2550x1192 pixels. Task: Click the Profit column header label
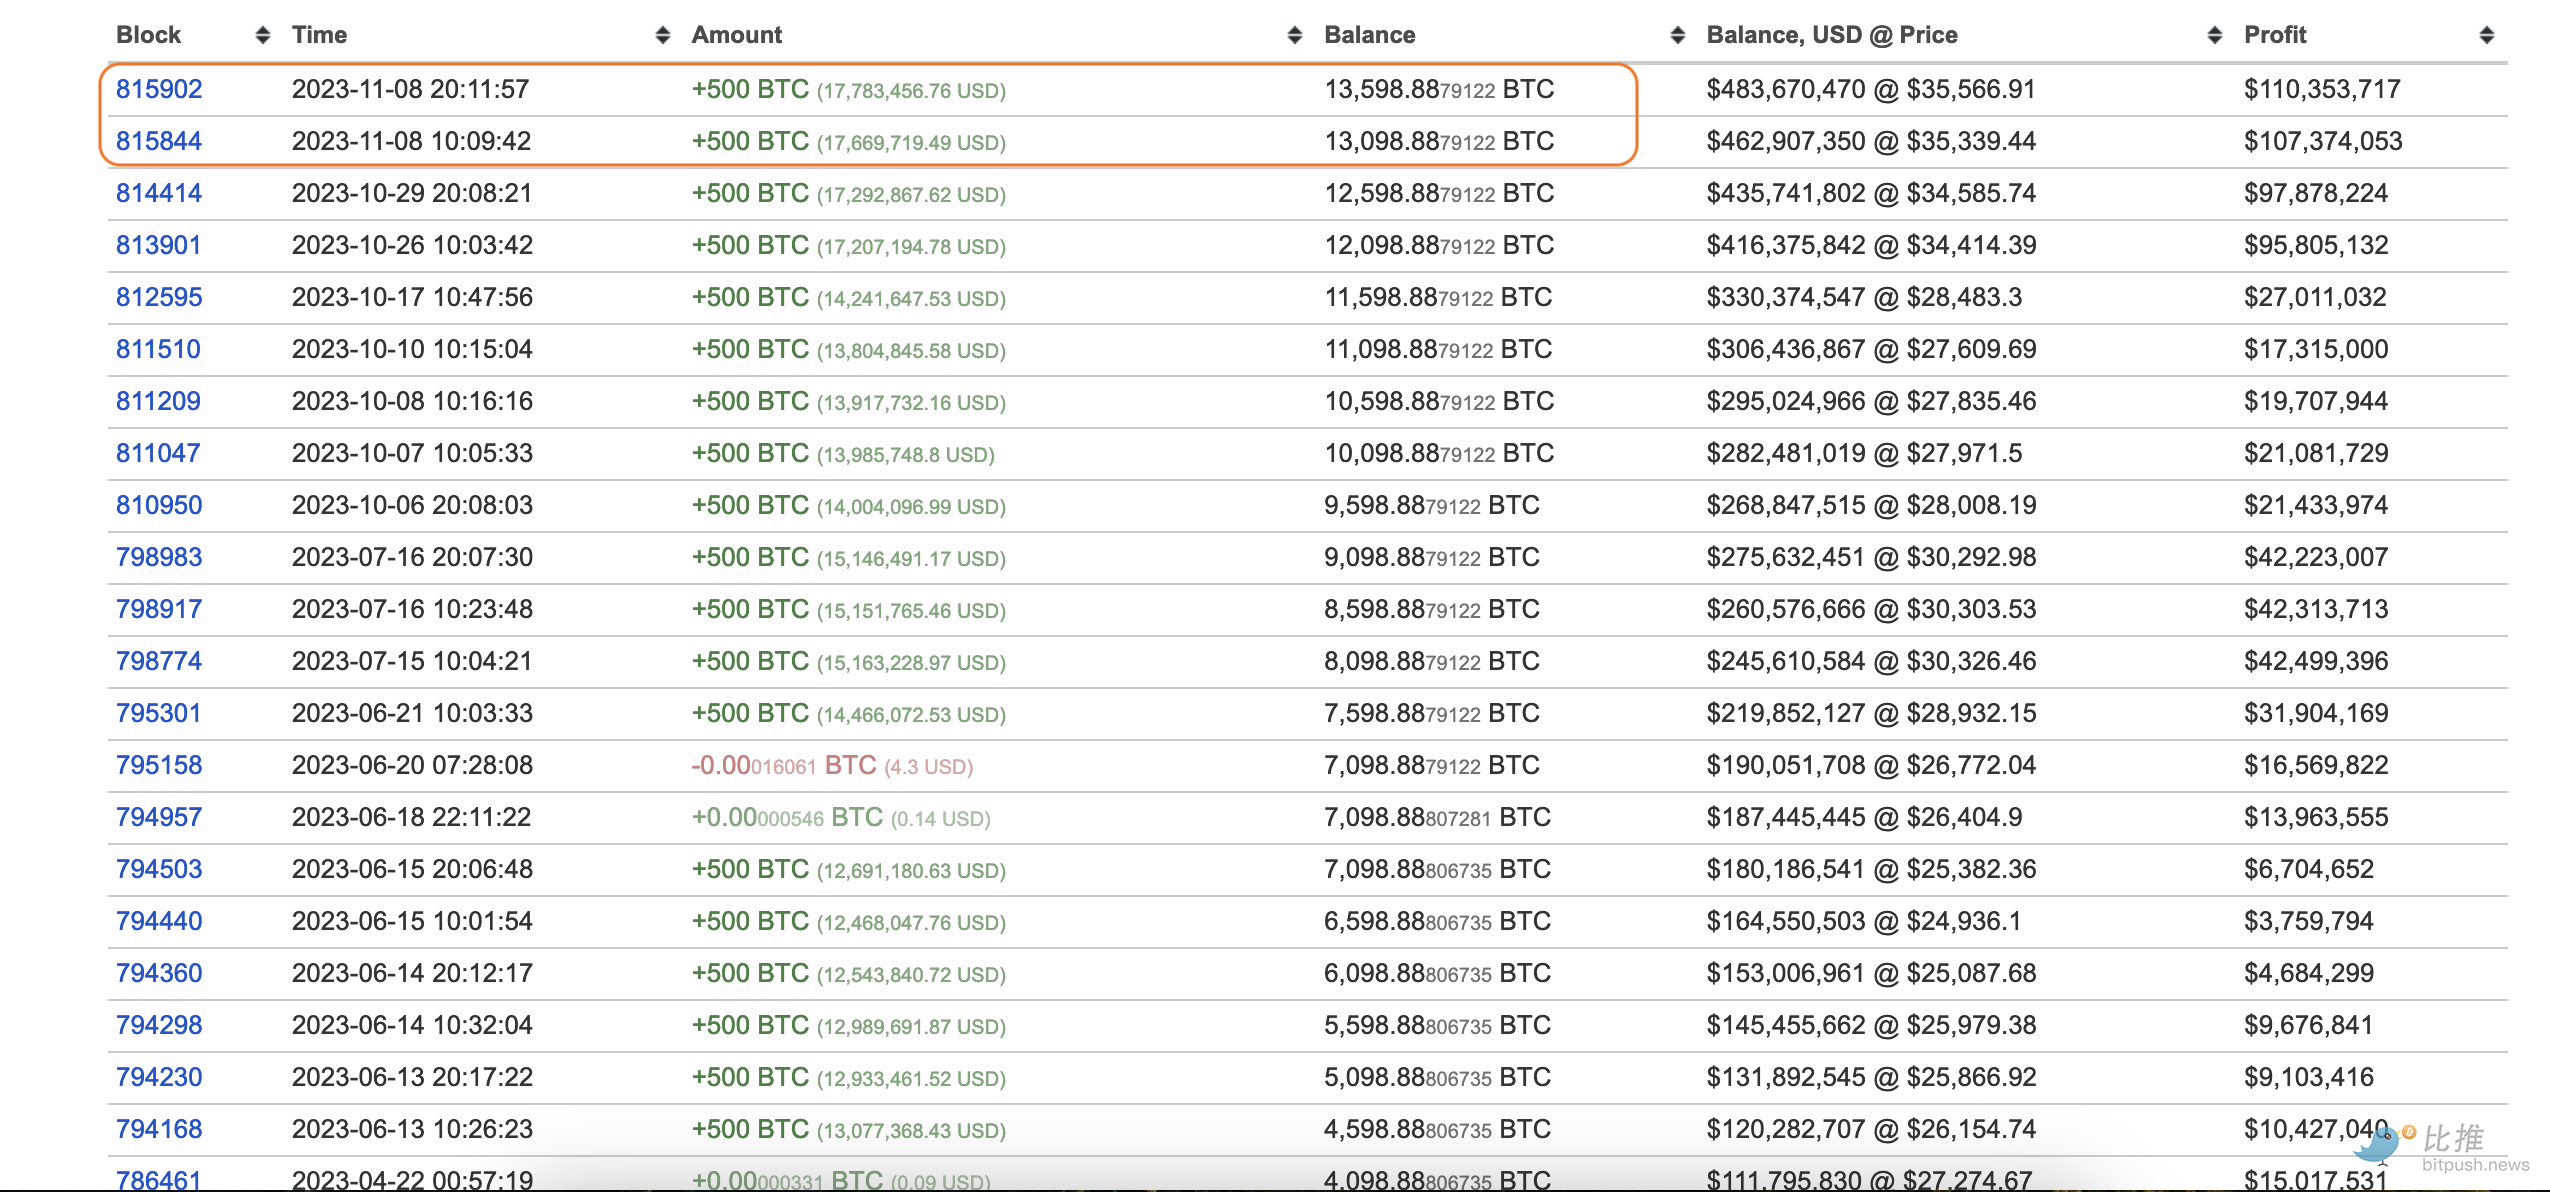tap(2274, 35)
